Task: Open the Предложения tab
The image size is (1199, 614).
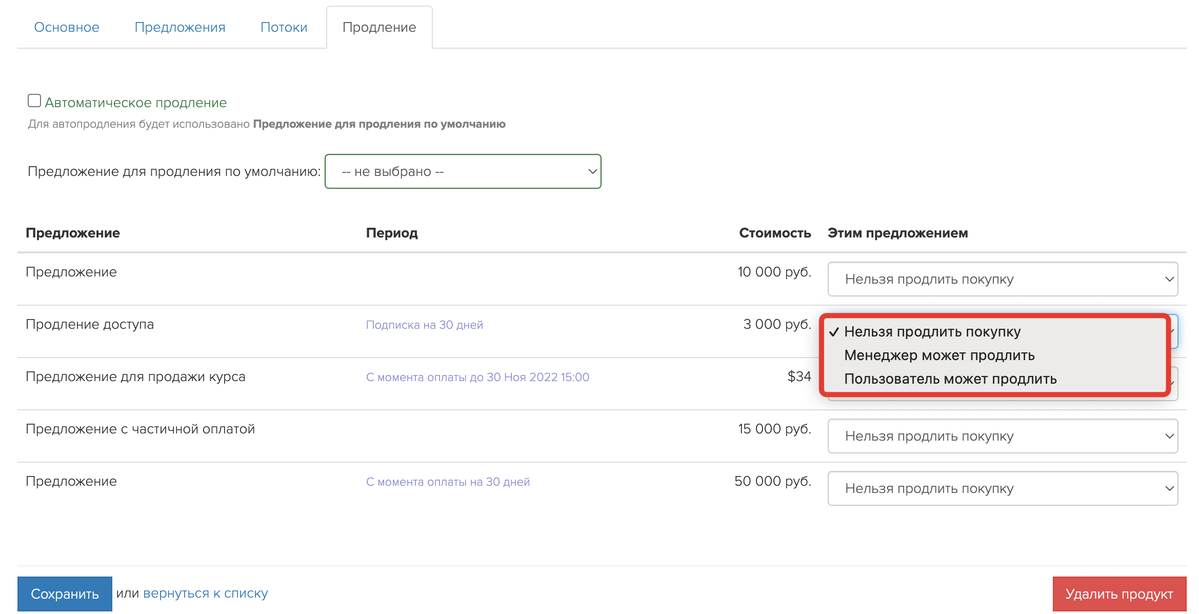Action: 180,27
